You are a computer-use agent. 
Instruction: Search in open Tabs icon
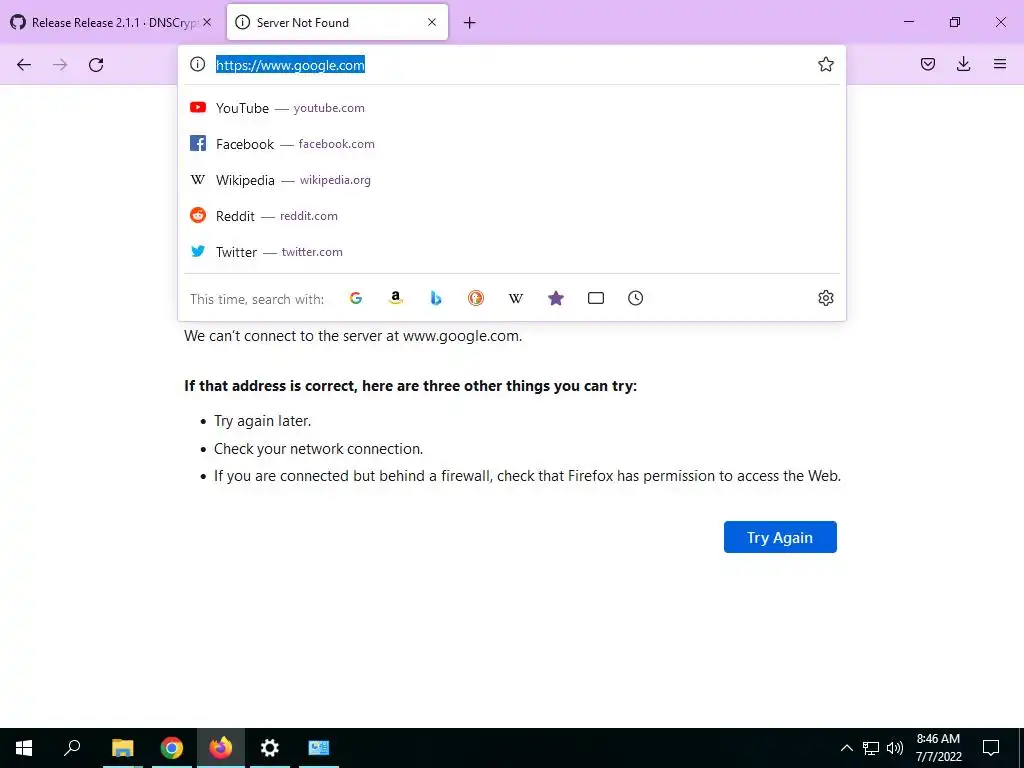(x=596, y=298)
